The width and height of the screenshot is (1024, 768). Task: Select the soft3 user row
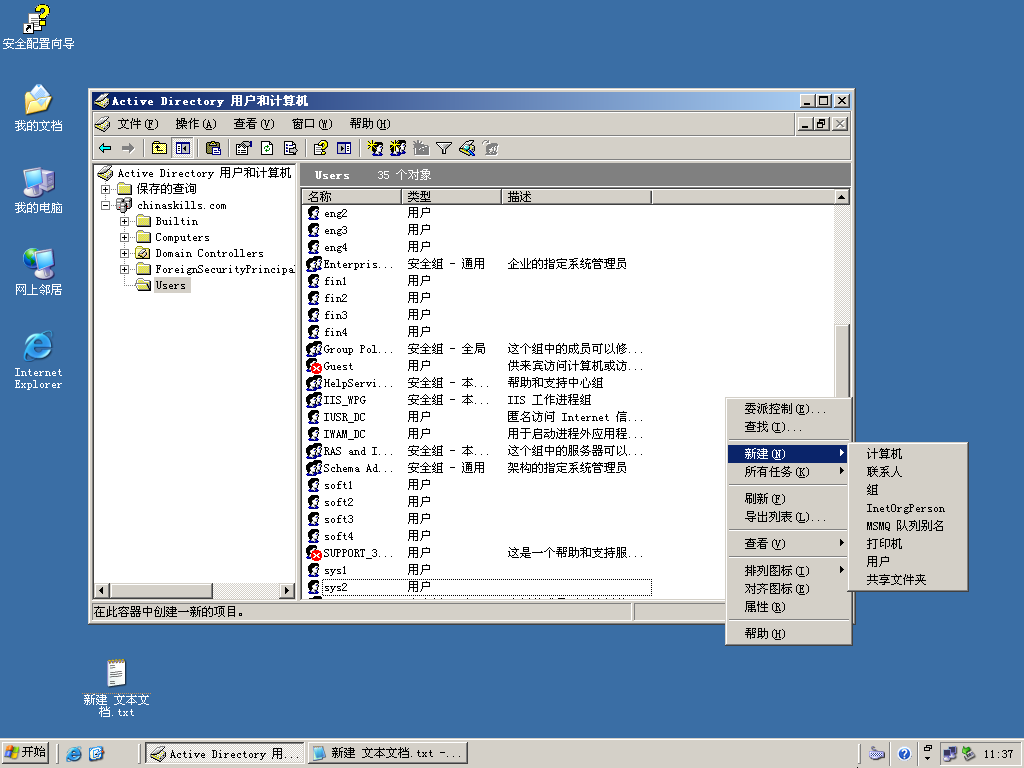pyautogui.click(x=477, y=519)
